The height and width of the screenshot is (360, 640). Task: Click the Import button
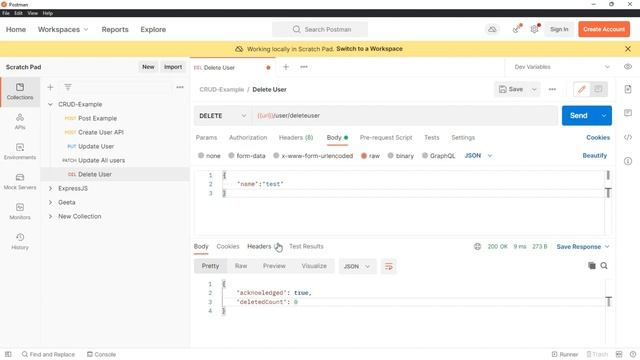pyautogui.click(x=173, y=67)
